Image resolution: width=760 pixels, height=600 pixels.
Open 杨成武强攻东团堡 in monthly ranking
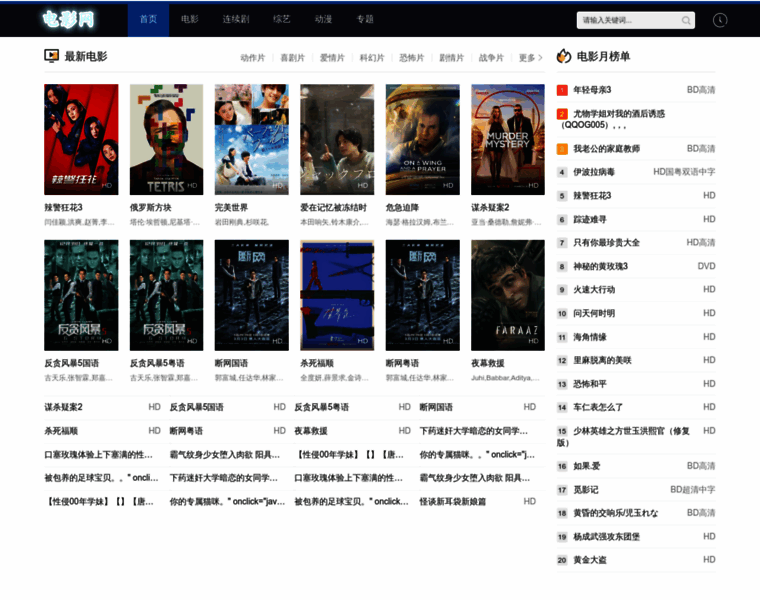pyautogui.click(x=606, y=537)
